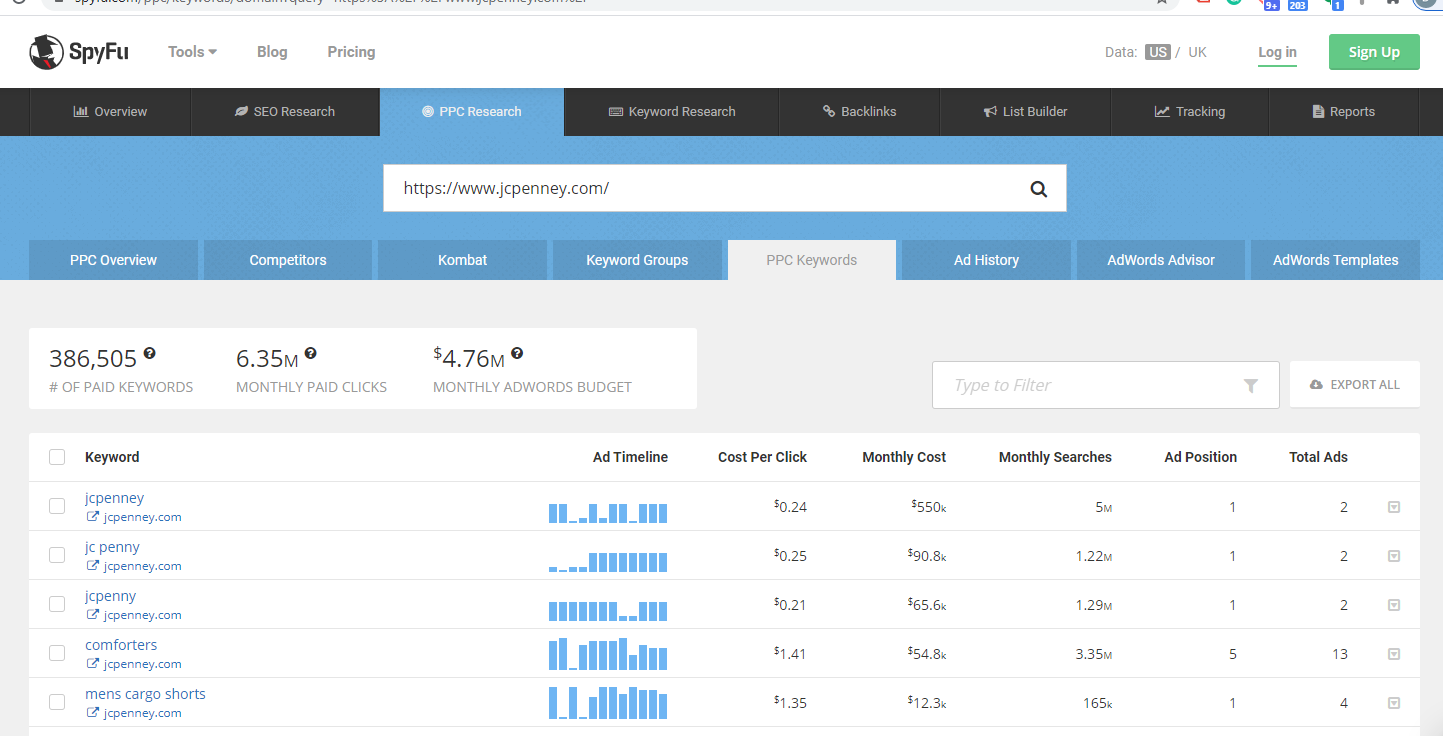Click the browser bookmark star icon

1161,2
